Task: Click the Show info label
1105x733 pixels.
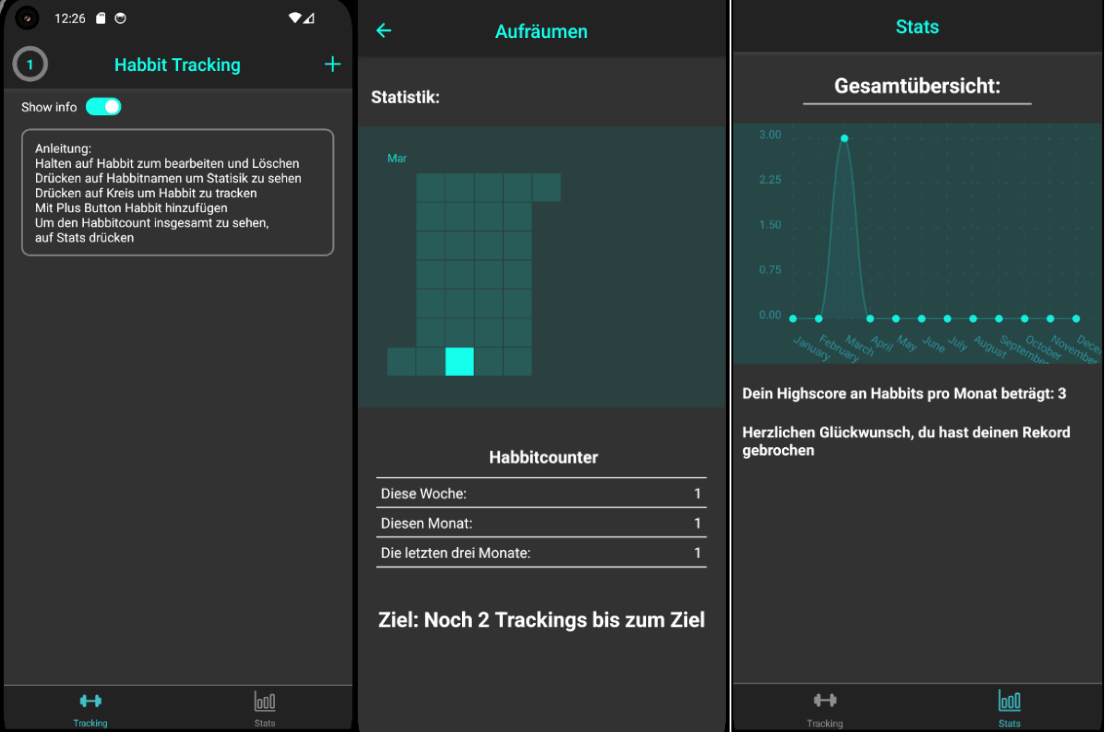Action: tap(49, 107)
